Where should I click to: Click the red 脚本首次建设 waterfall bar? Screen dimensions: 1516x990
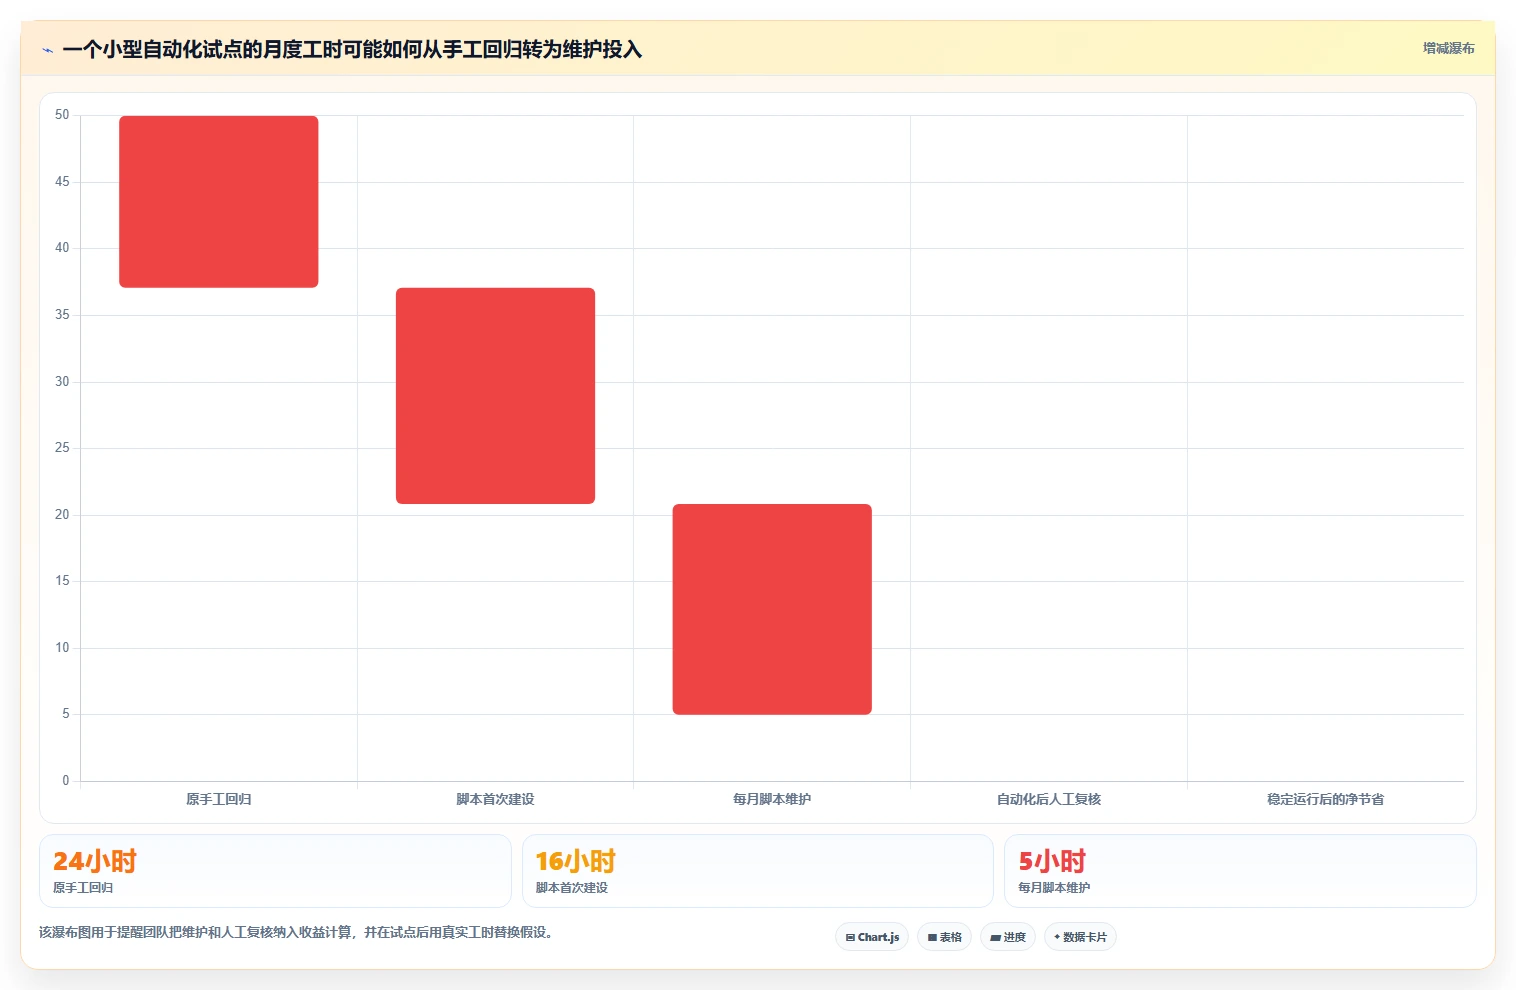[x=495, y=396]
